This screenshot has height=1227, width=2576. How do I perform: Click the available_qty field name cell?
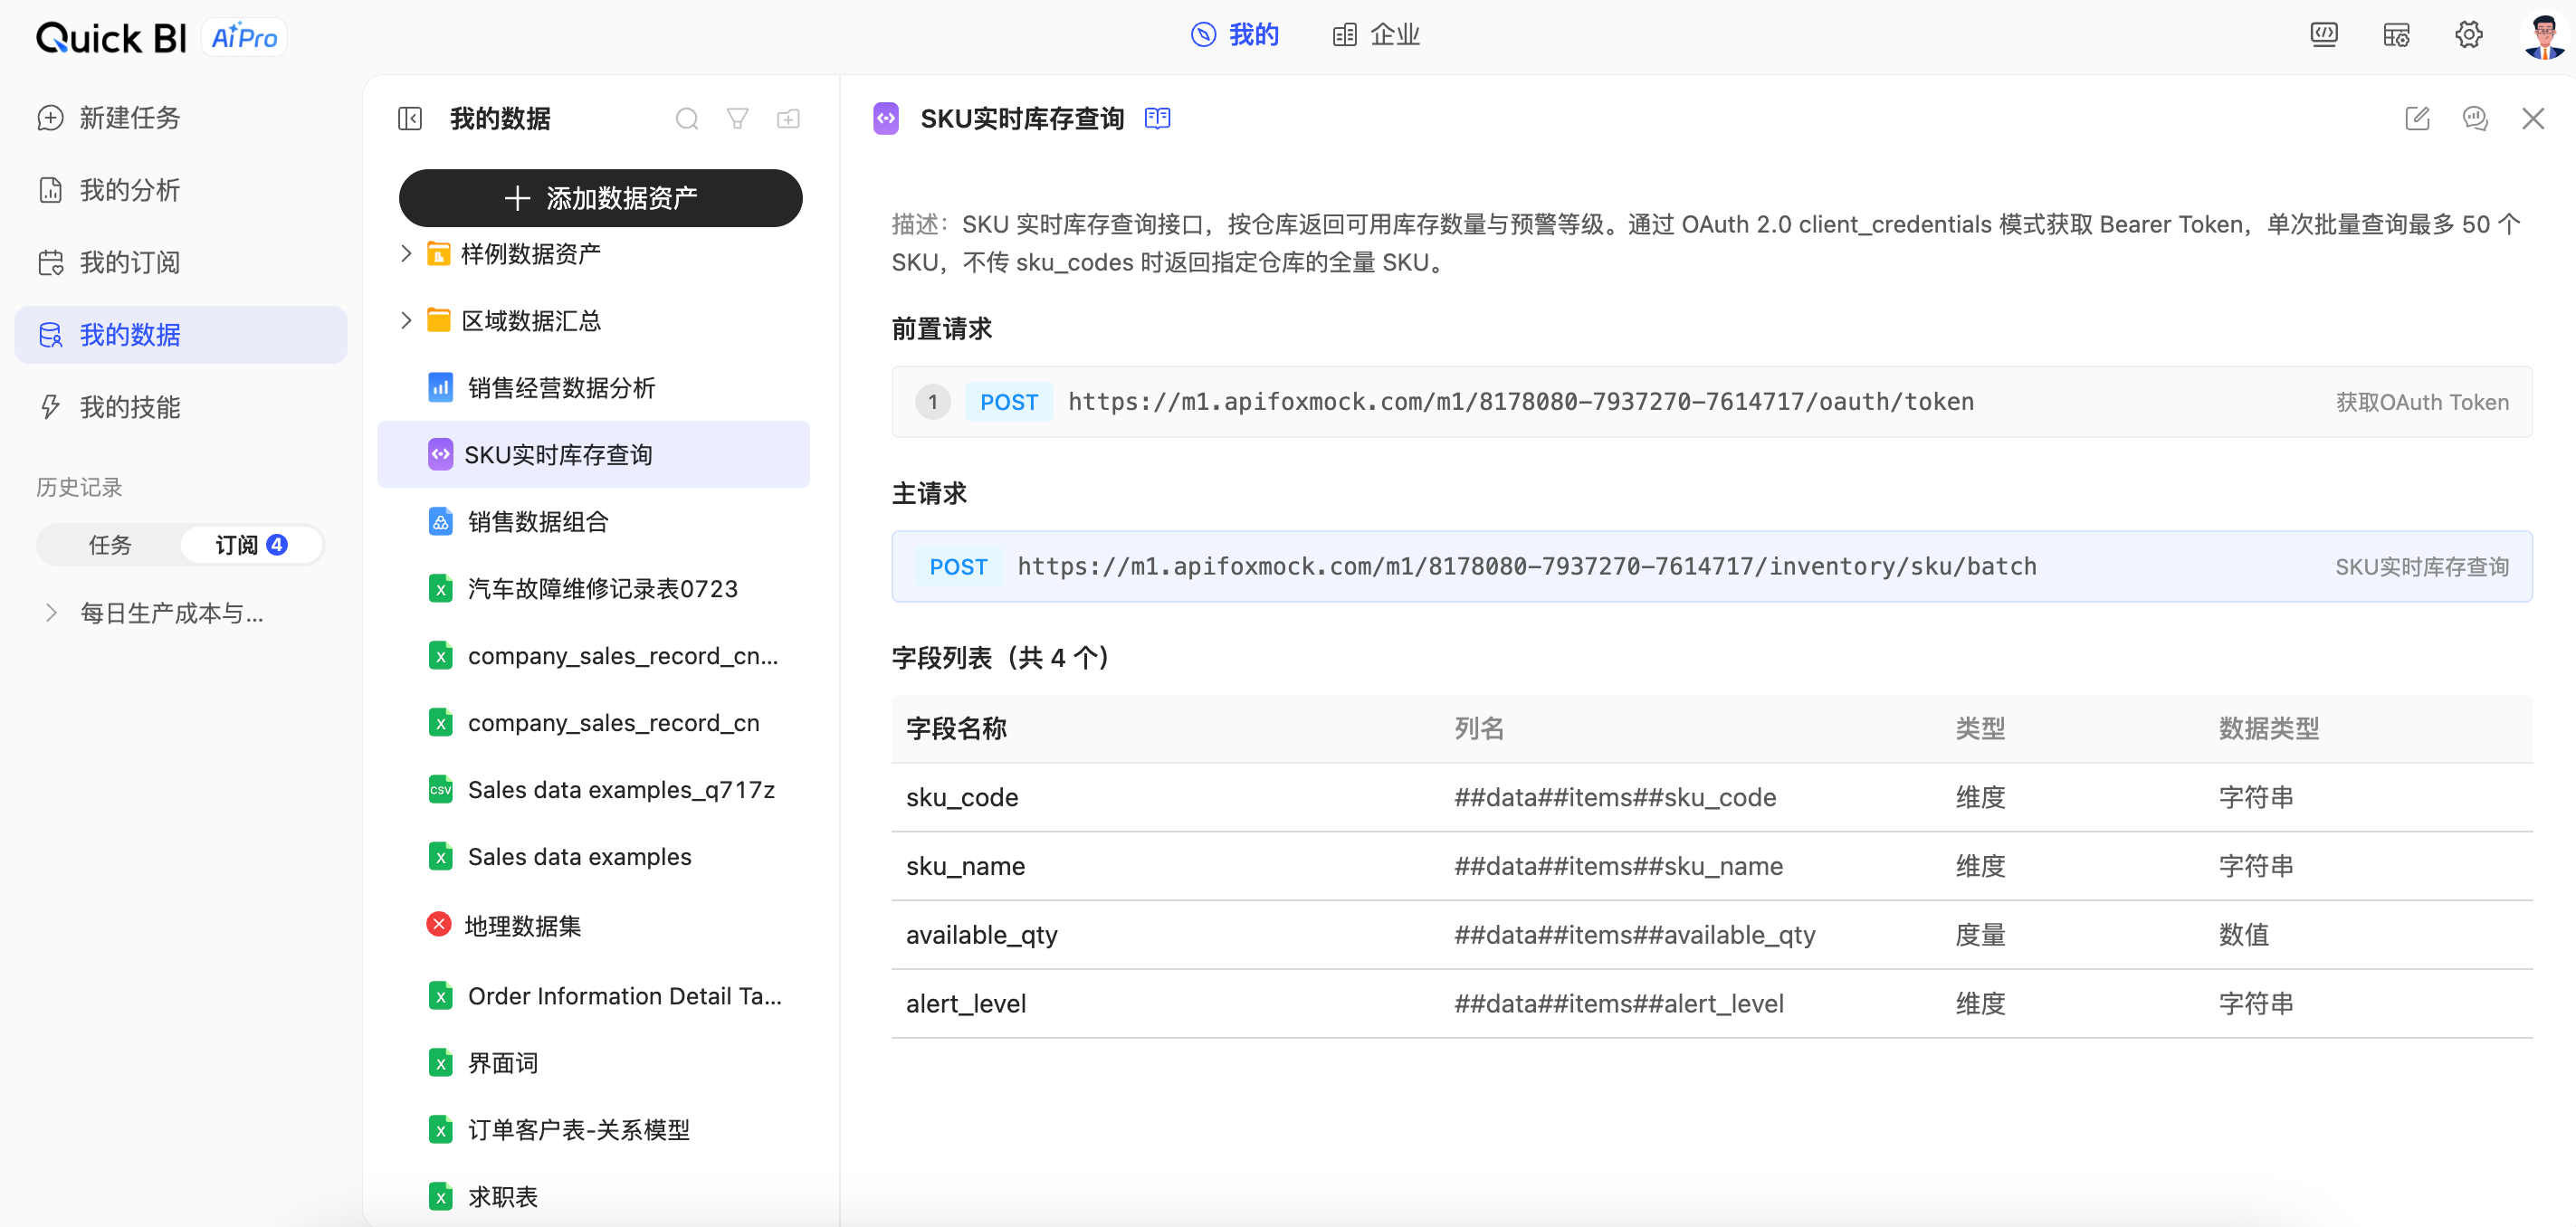point(982,935)
